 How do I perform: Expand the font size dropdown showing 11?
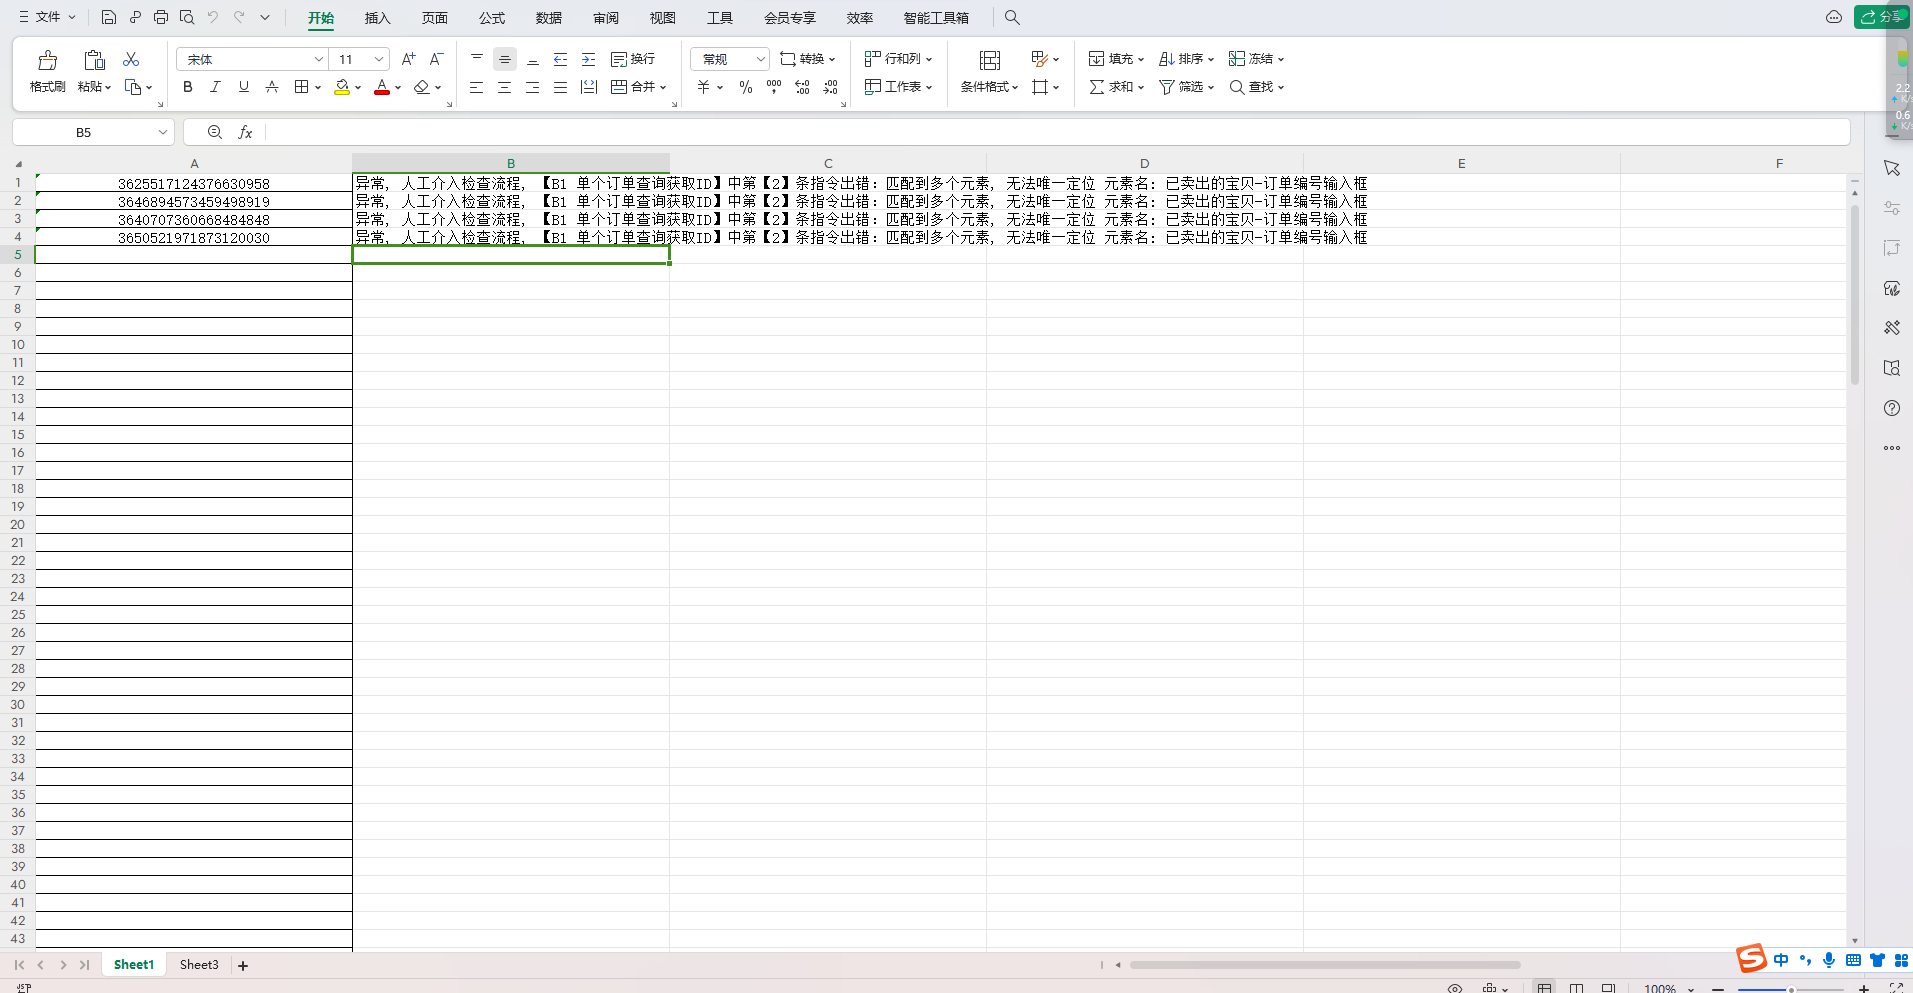[379, 60]
